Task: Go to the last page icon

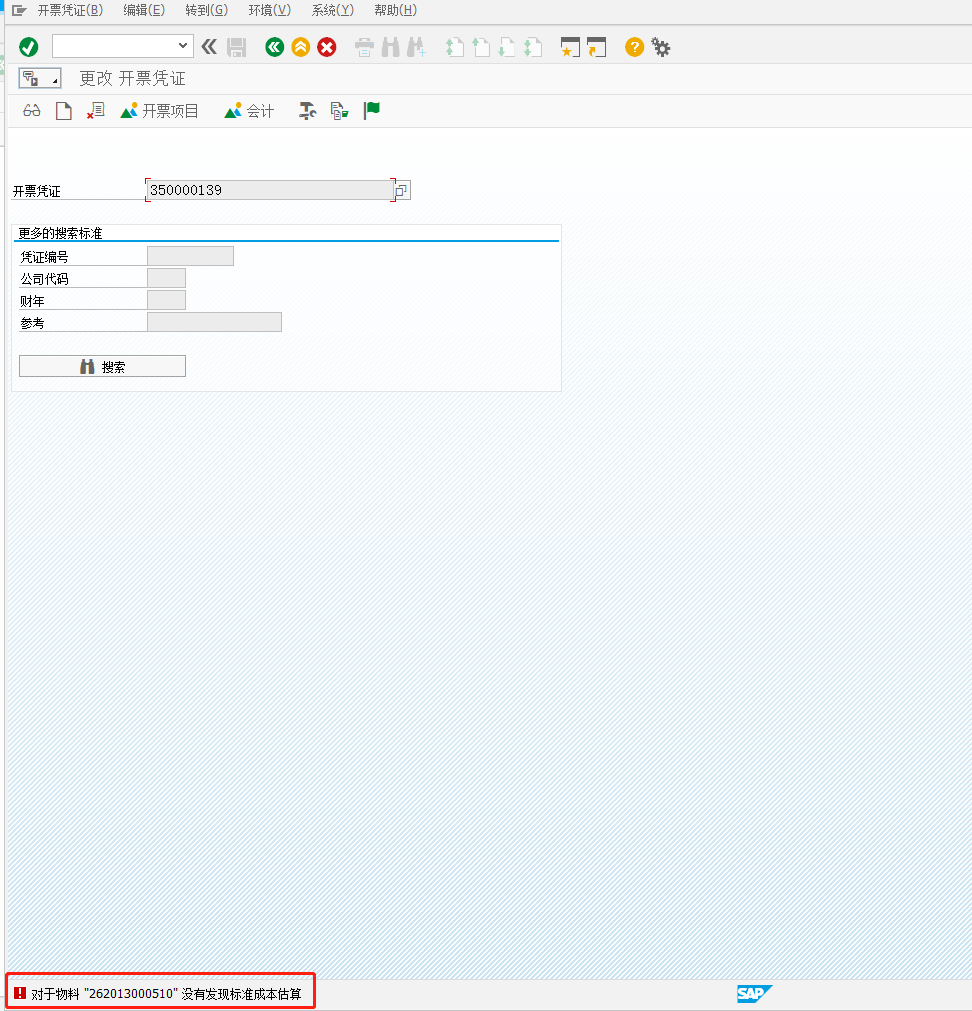Action: [x=532, y=47]
